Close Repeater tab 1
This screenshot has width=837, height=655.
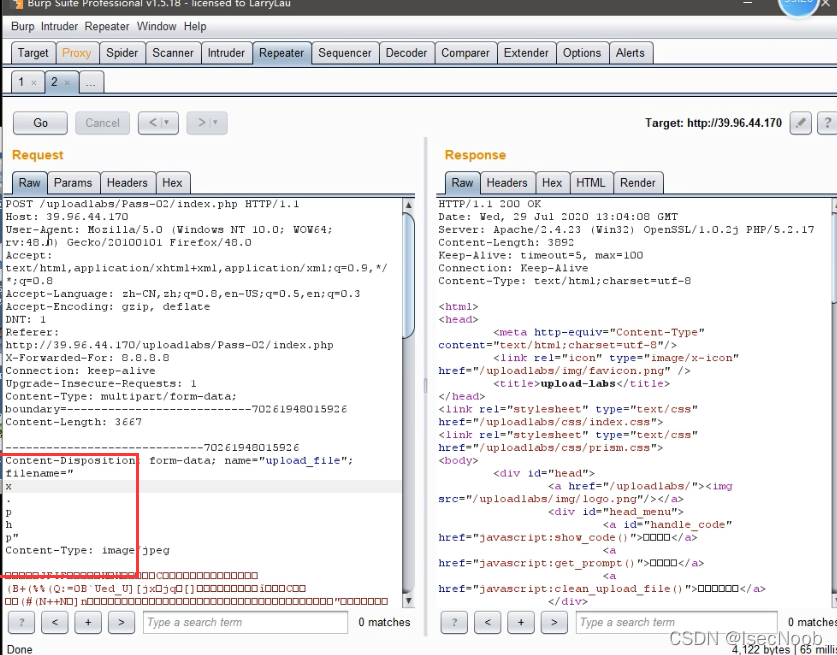tap(34, 83)
